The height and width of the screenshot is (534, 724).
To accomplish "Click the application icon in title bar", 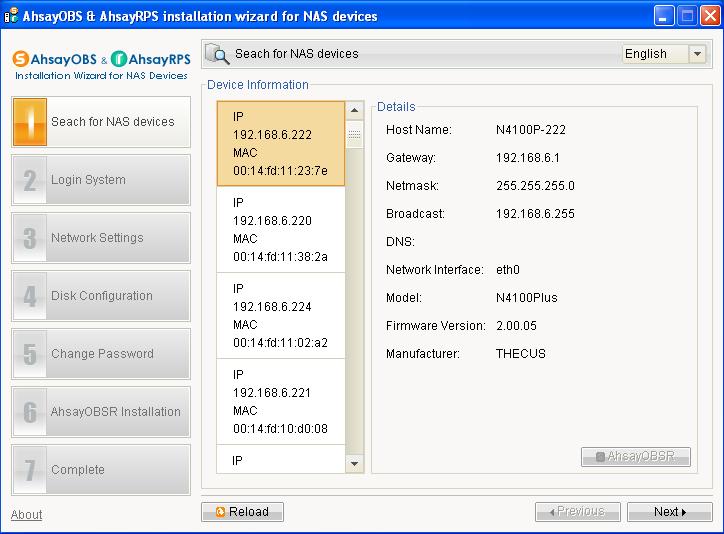I will point(11,16).
